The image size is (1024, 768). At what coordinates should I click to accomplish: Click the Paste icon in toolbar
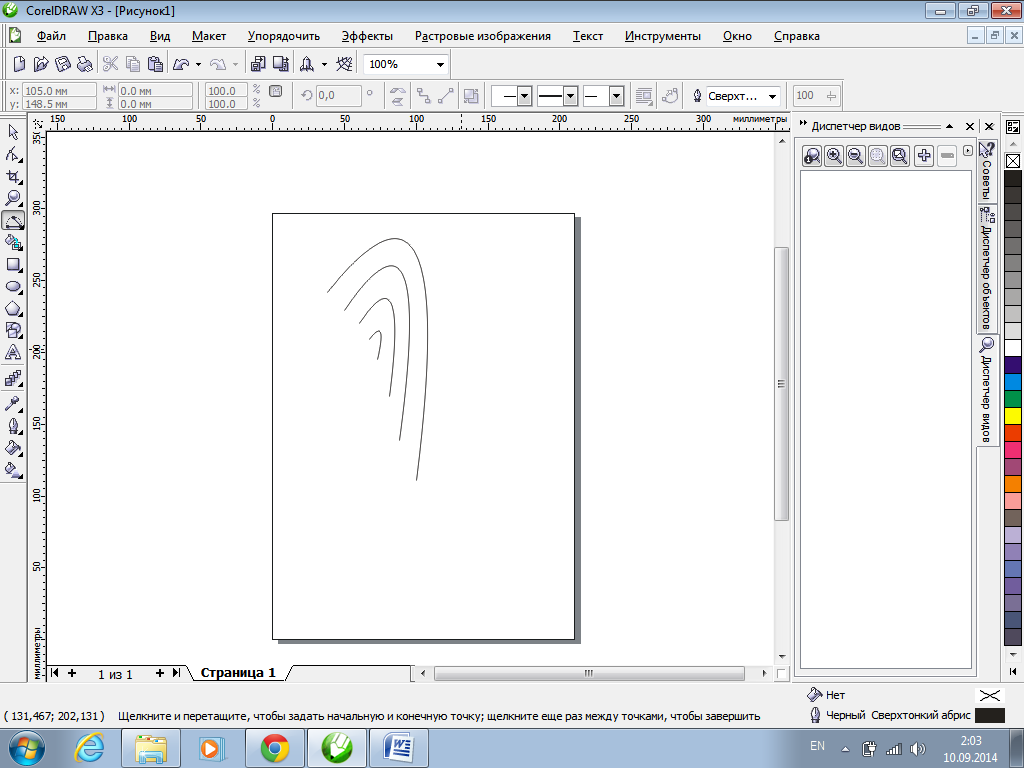pyautogui.click(x=155, y=64)
